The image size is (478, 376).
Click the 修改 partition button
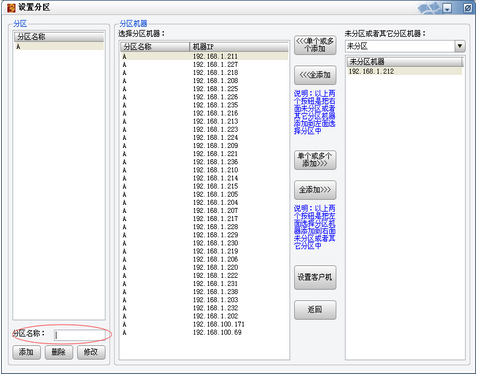point(91,352)
